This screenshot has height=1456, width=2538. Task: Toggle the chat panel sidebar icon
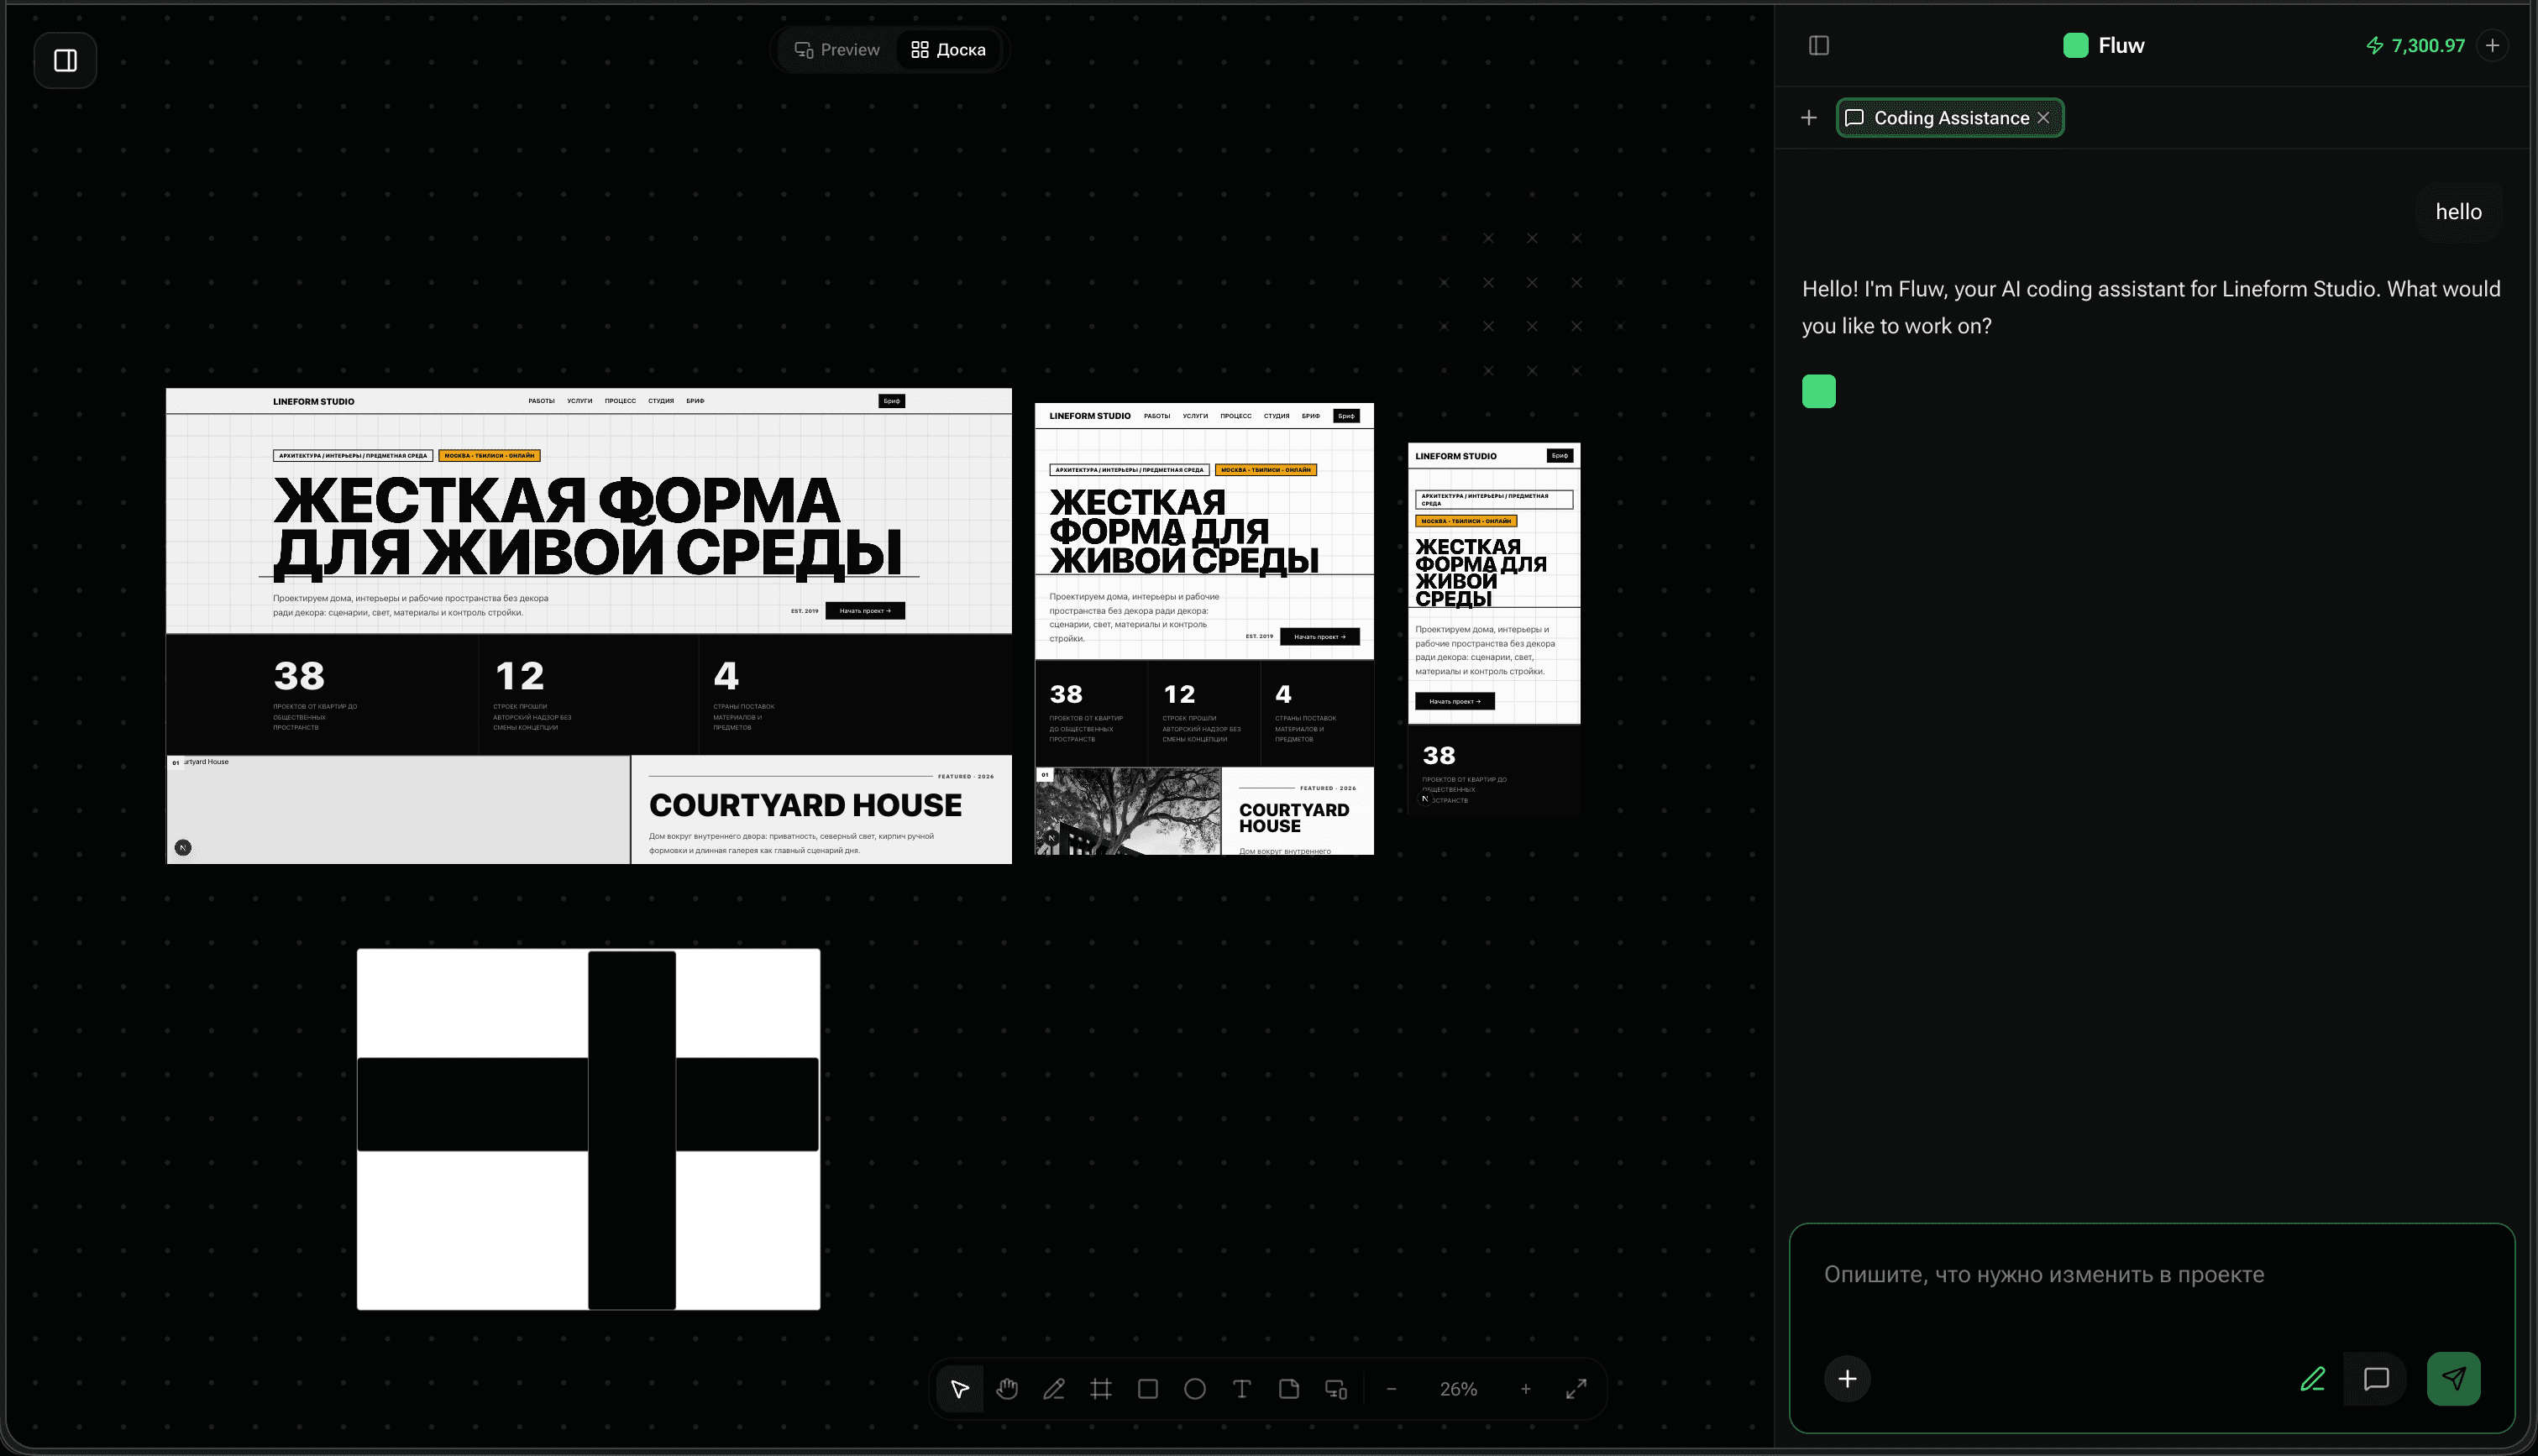(1819, 46)
